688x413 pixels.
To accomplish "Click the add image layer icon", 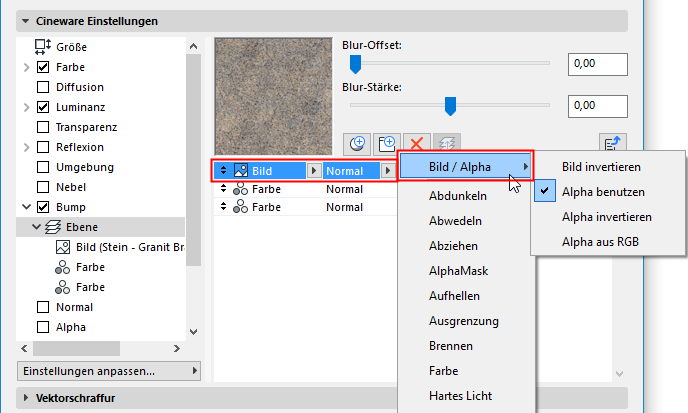I will coord(387,144).
